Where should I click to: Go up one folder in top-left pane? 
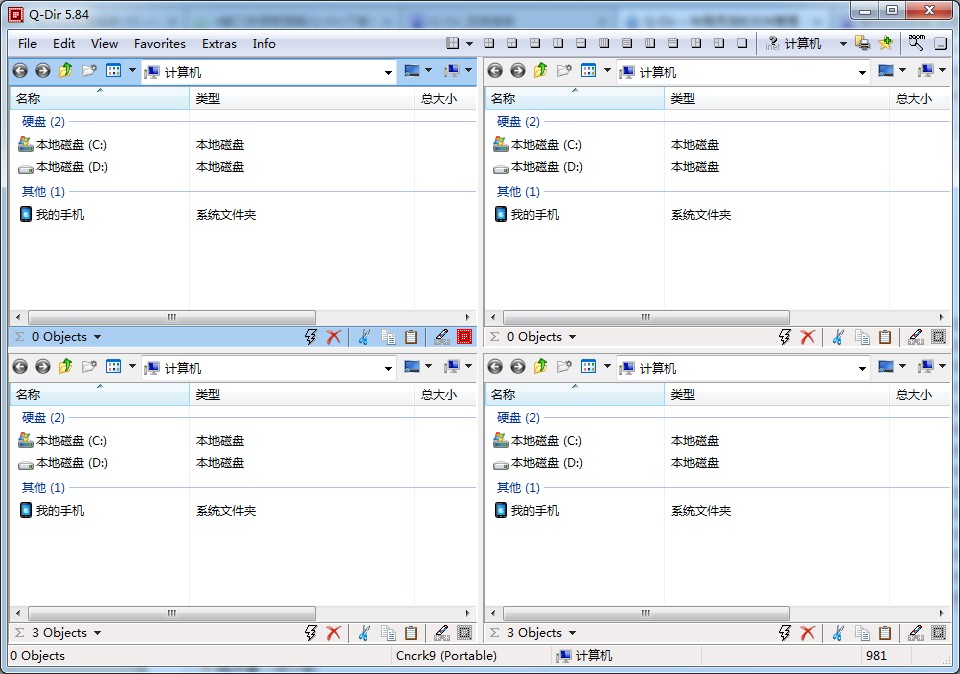[x=66, y=71]
